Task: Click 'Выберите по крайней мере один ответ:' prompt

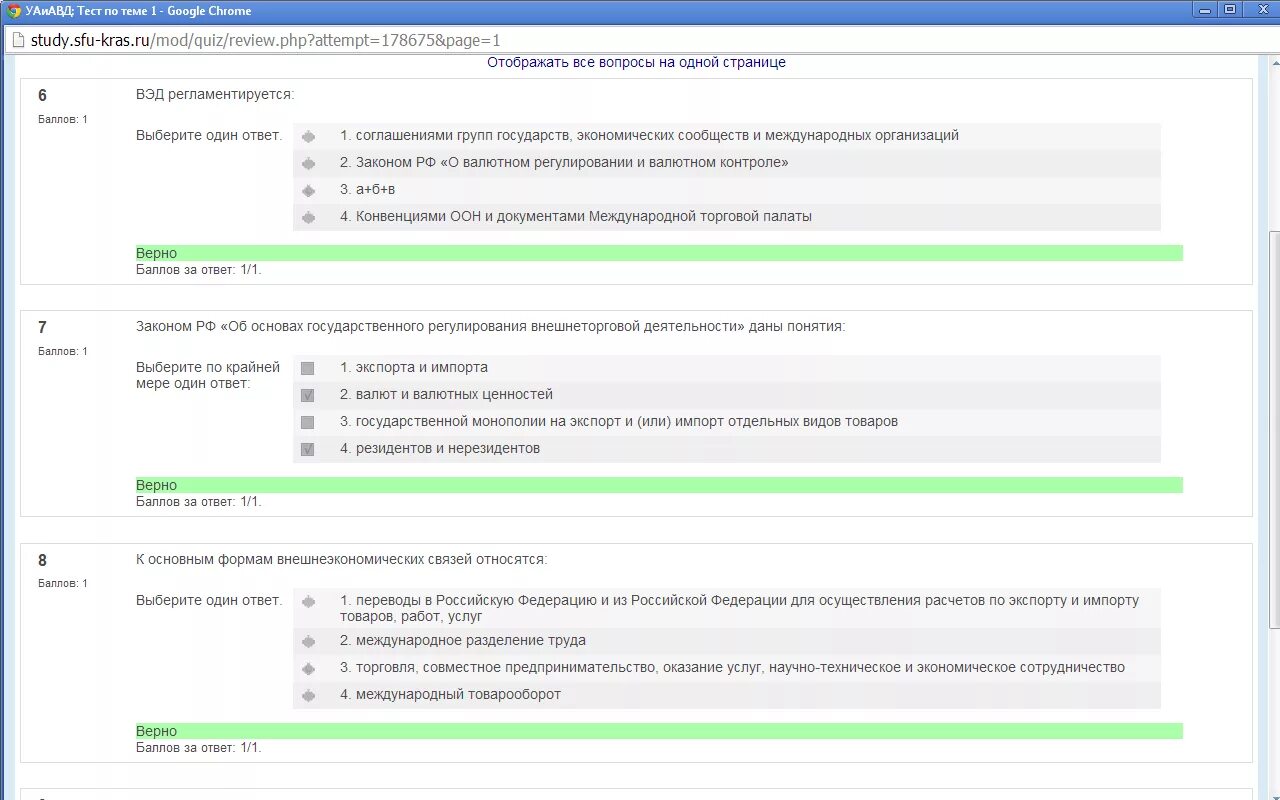Action: point(208,375)
